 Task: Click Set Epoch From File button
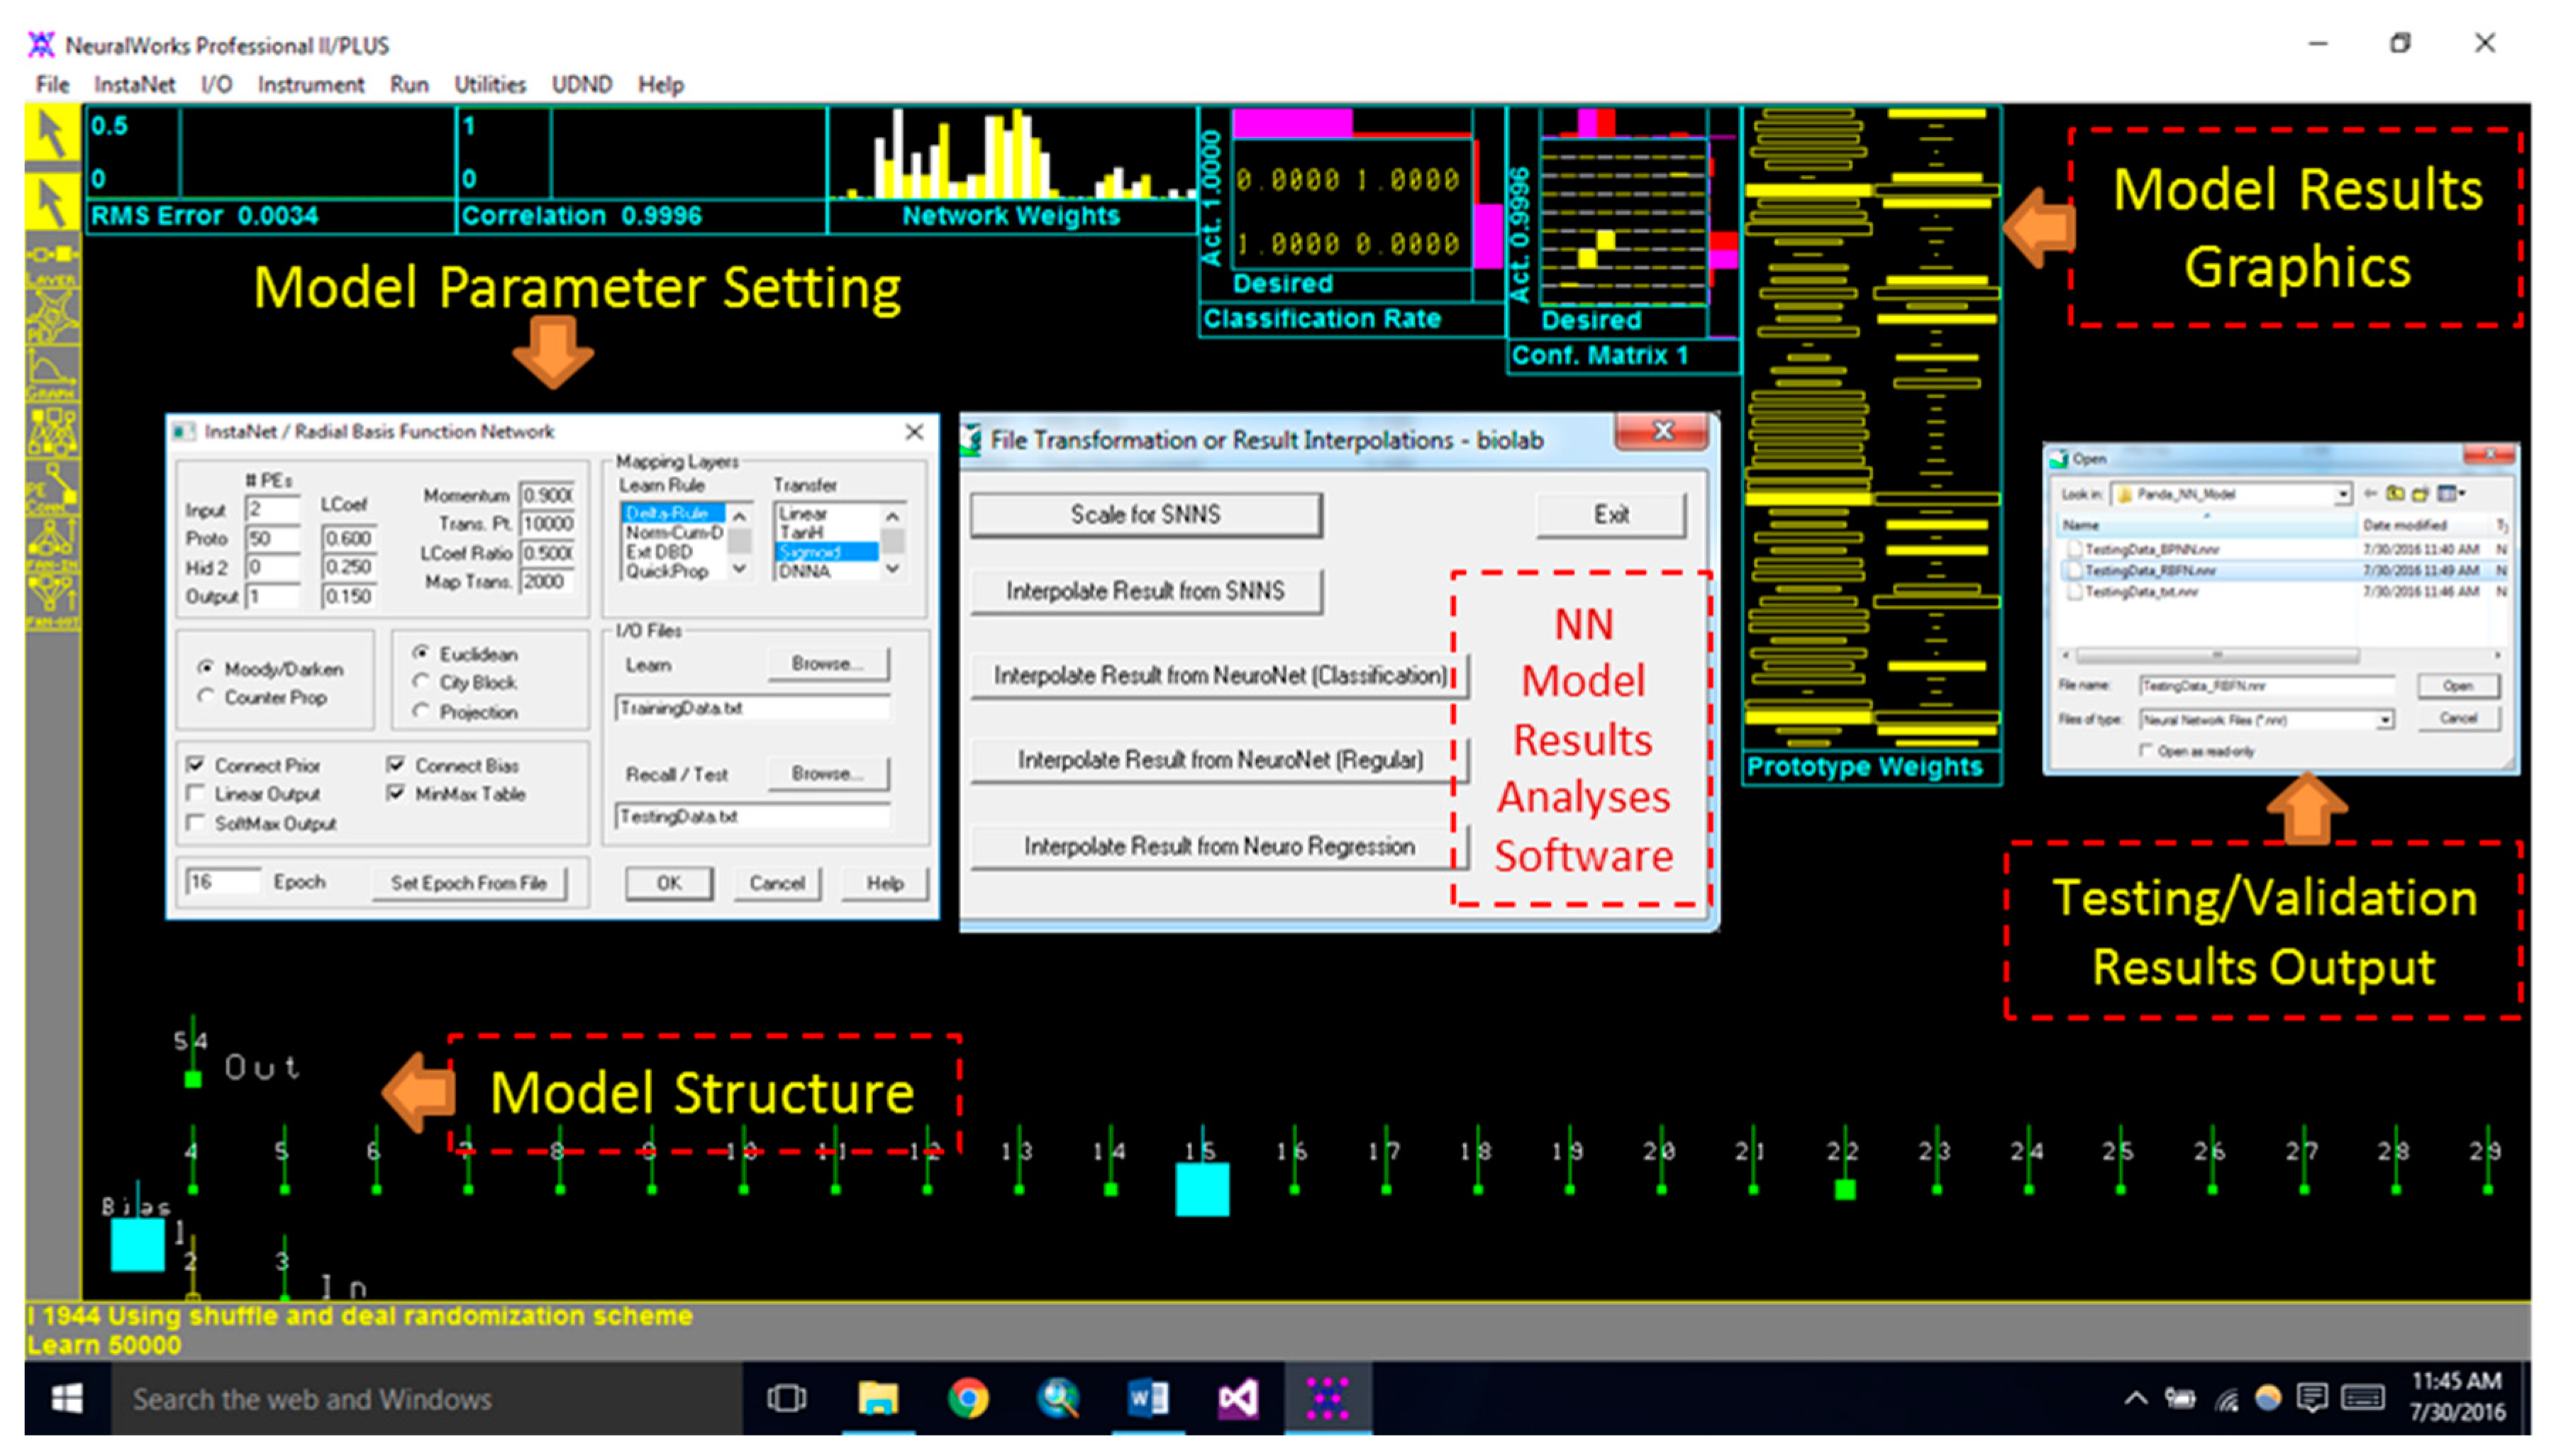click(468, 883)
